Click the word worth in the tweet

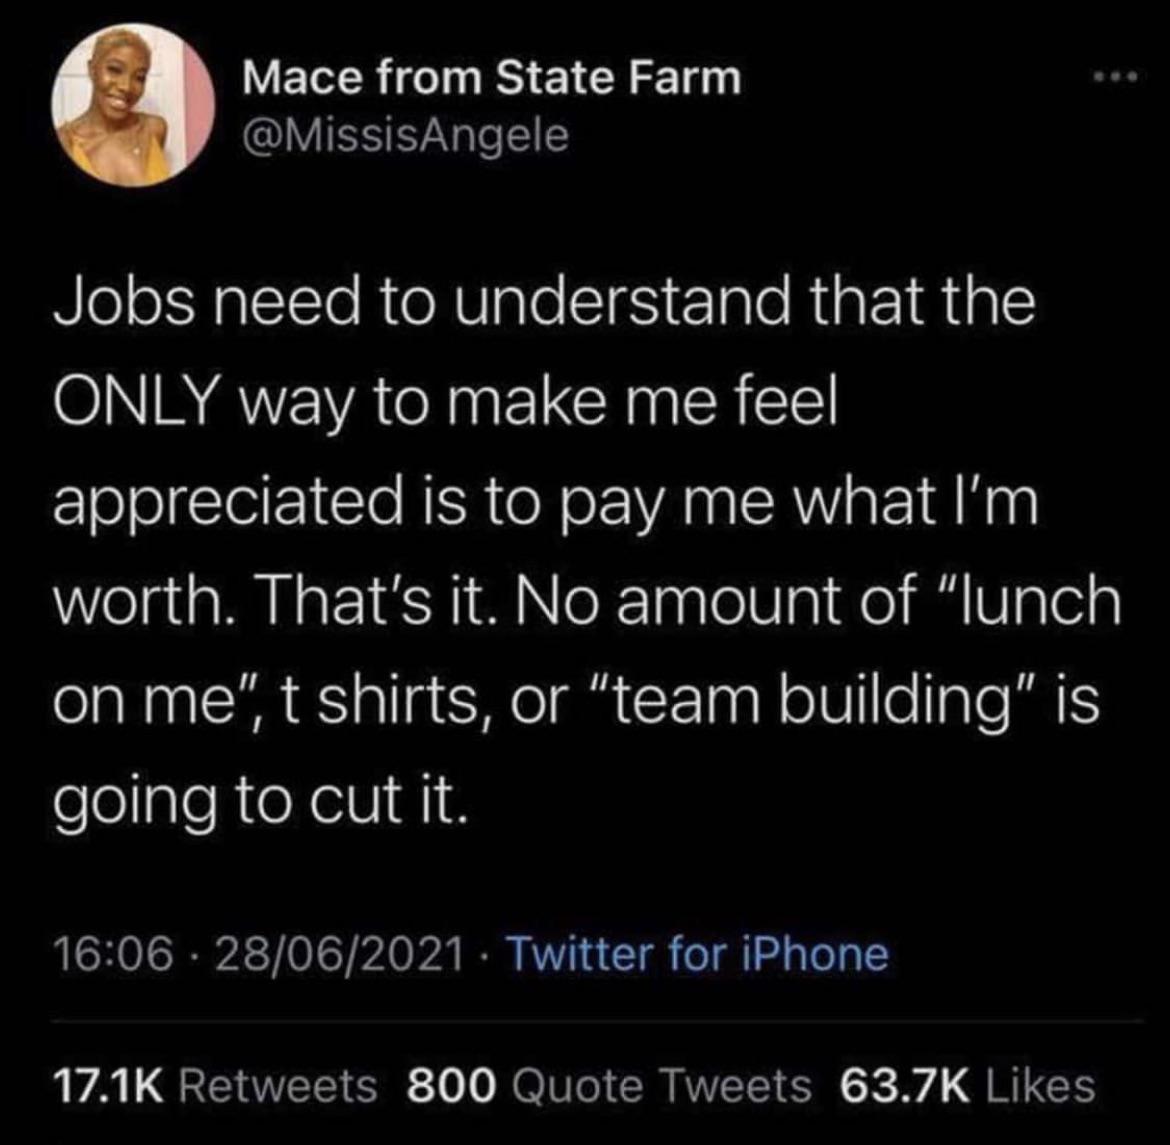click(x=142, y=602)
